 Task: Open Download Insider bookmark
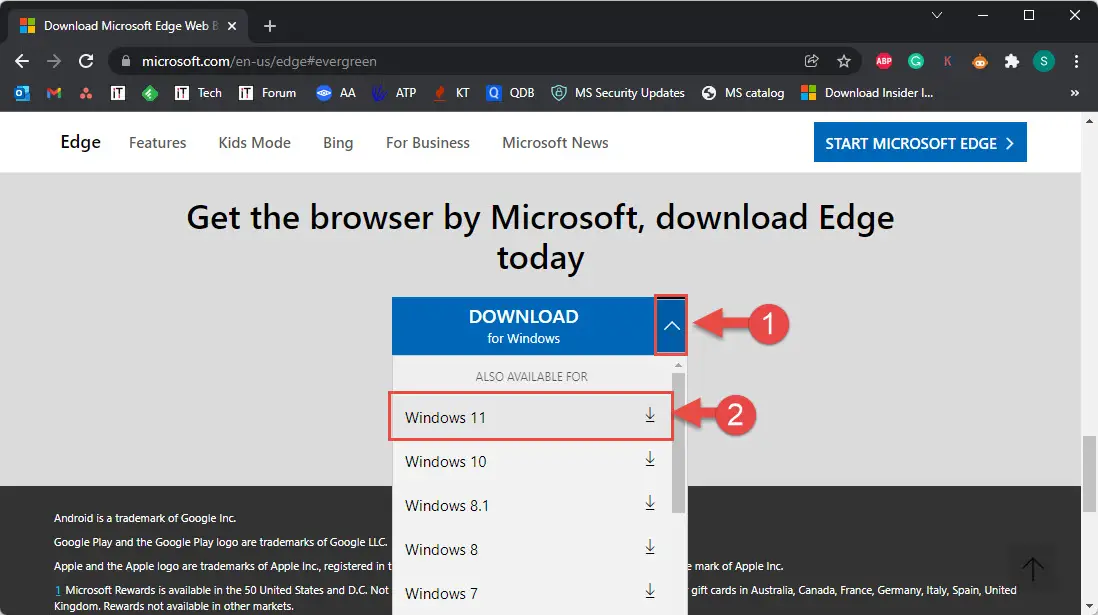click(867, 93)
